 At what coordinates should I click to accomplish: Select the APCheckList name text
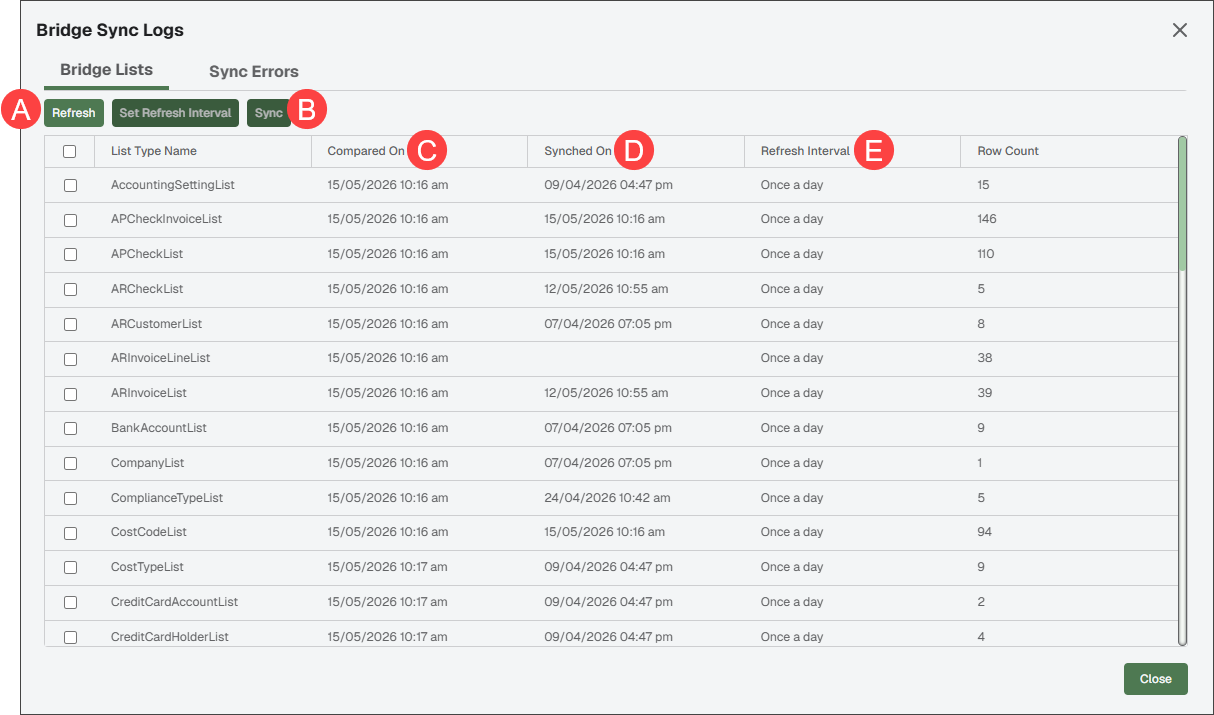147,254
